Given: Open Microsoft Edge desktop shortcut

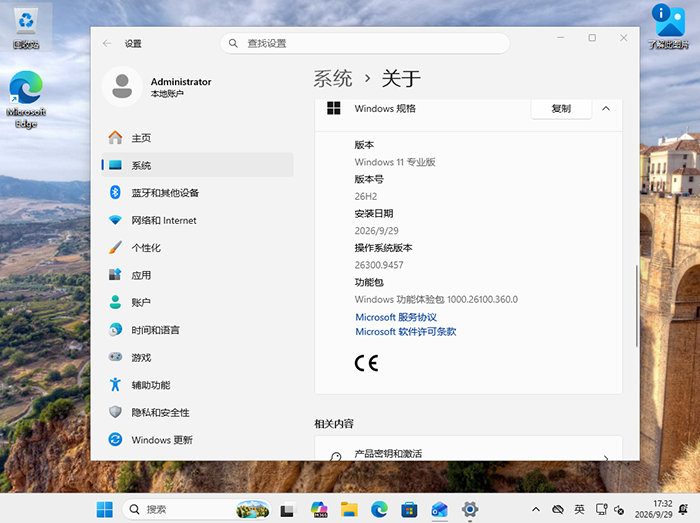Looking at the screenshot, I should 26,99.
